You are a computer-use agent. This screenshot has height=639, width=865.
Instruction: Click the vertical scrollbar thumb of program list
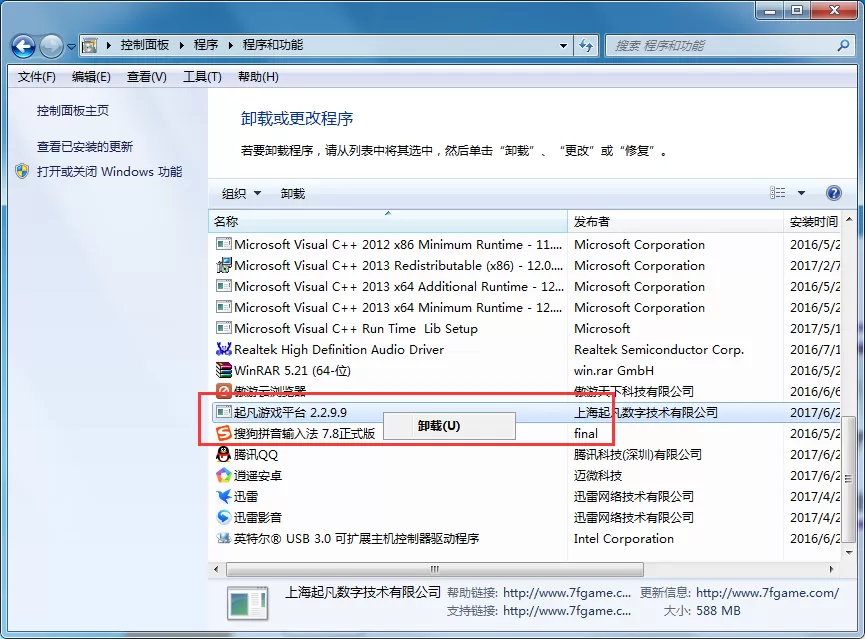(849, 478)
